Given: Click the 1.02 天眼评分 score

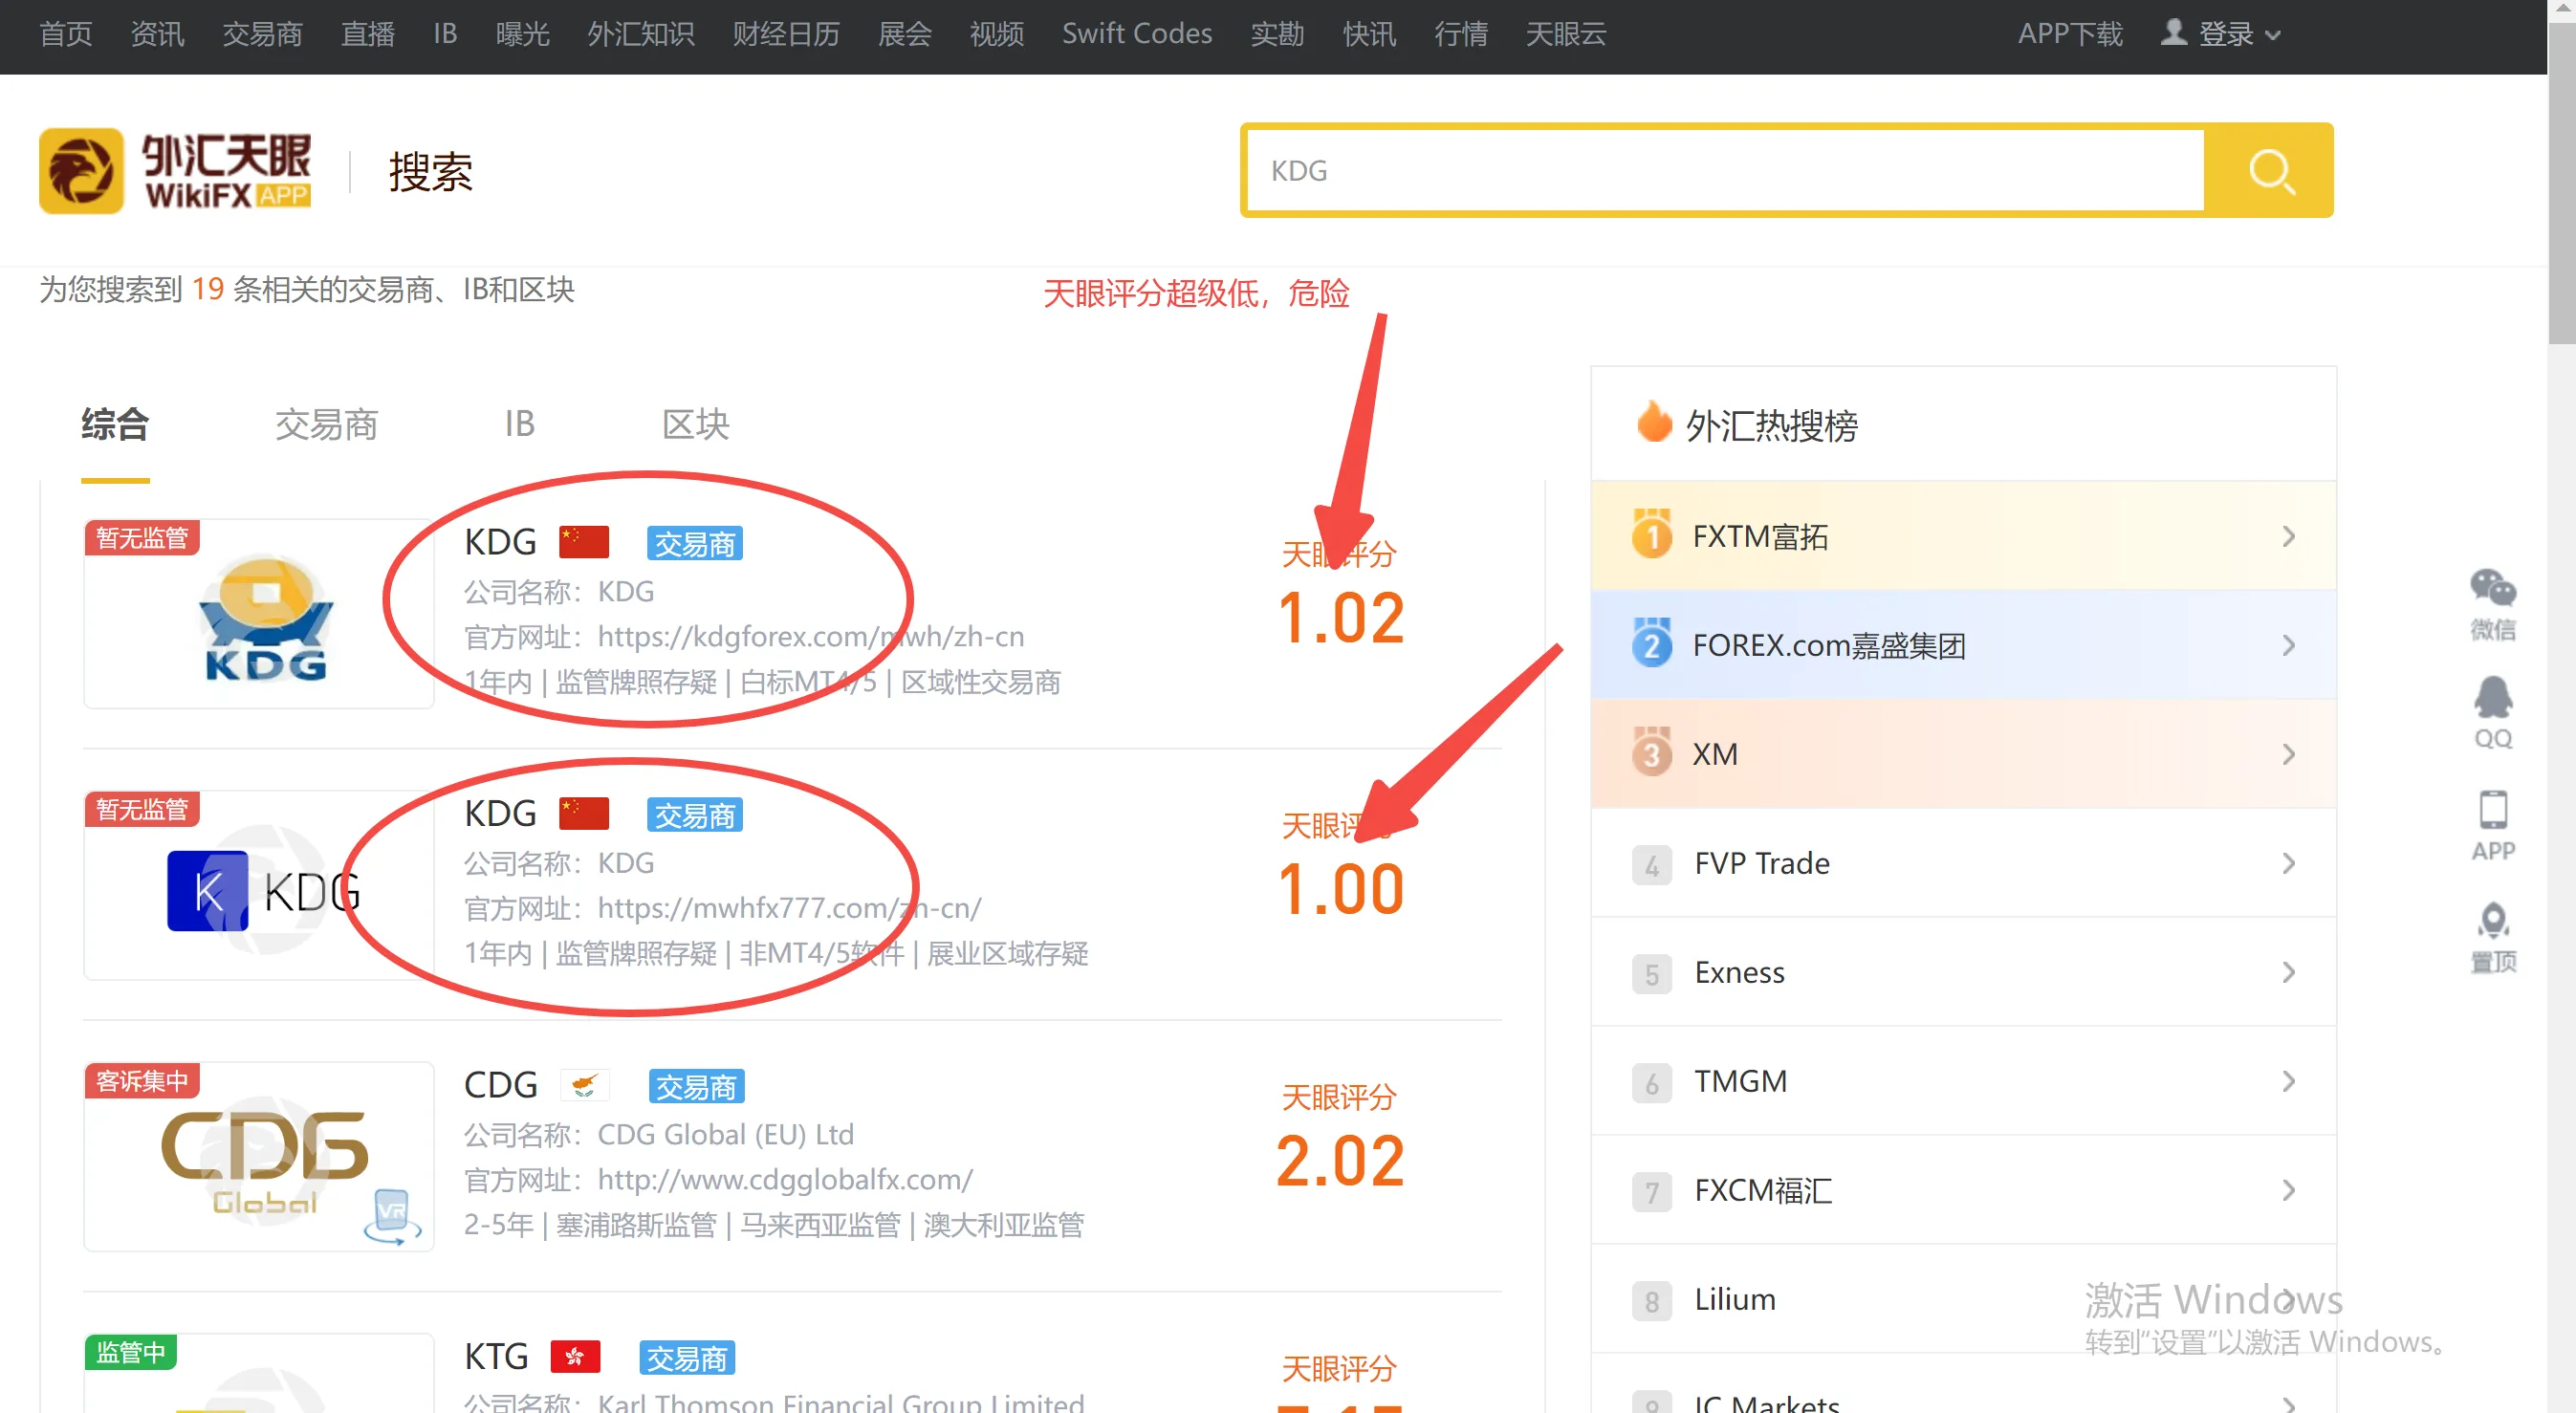Looking at the screenshot, I should (1340, 617).
